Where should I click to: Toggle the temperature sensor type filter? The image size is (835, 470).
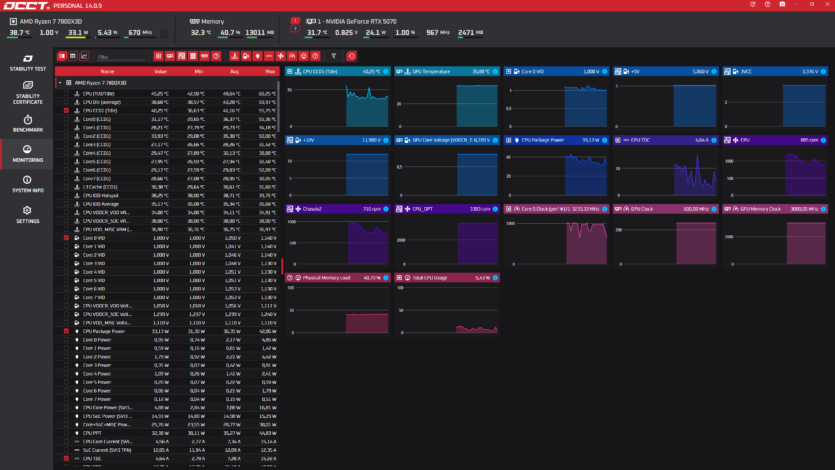234,56
